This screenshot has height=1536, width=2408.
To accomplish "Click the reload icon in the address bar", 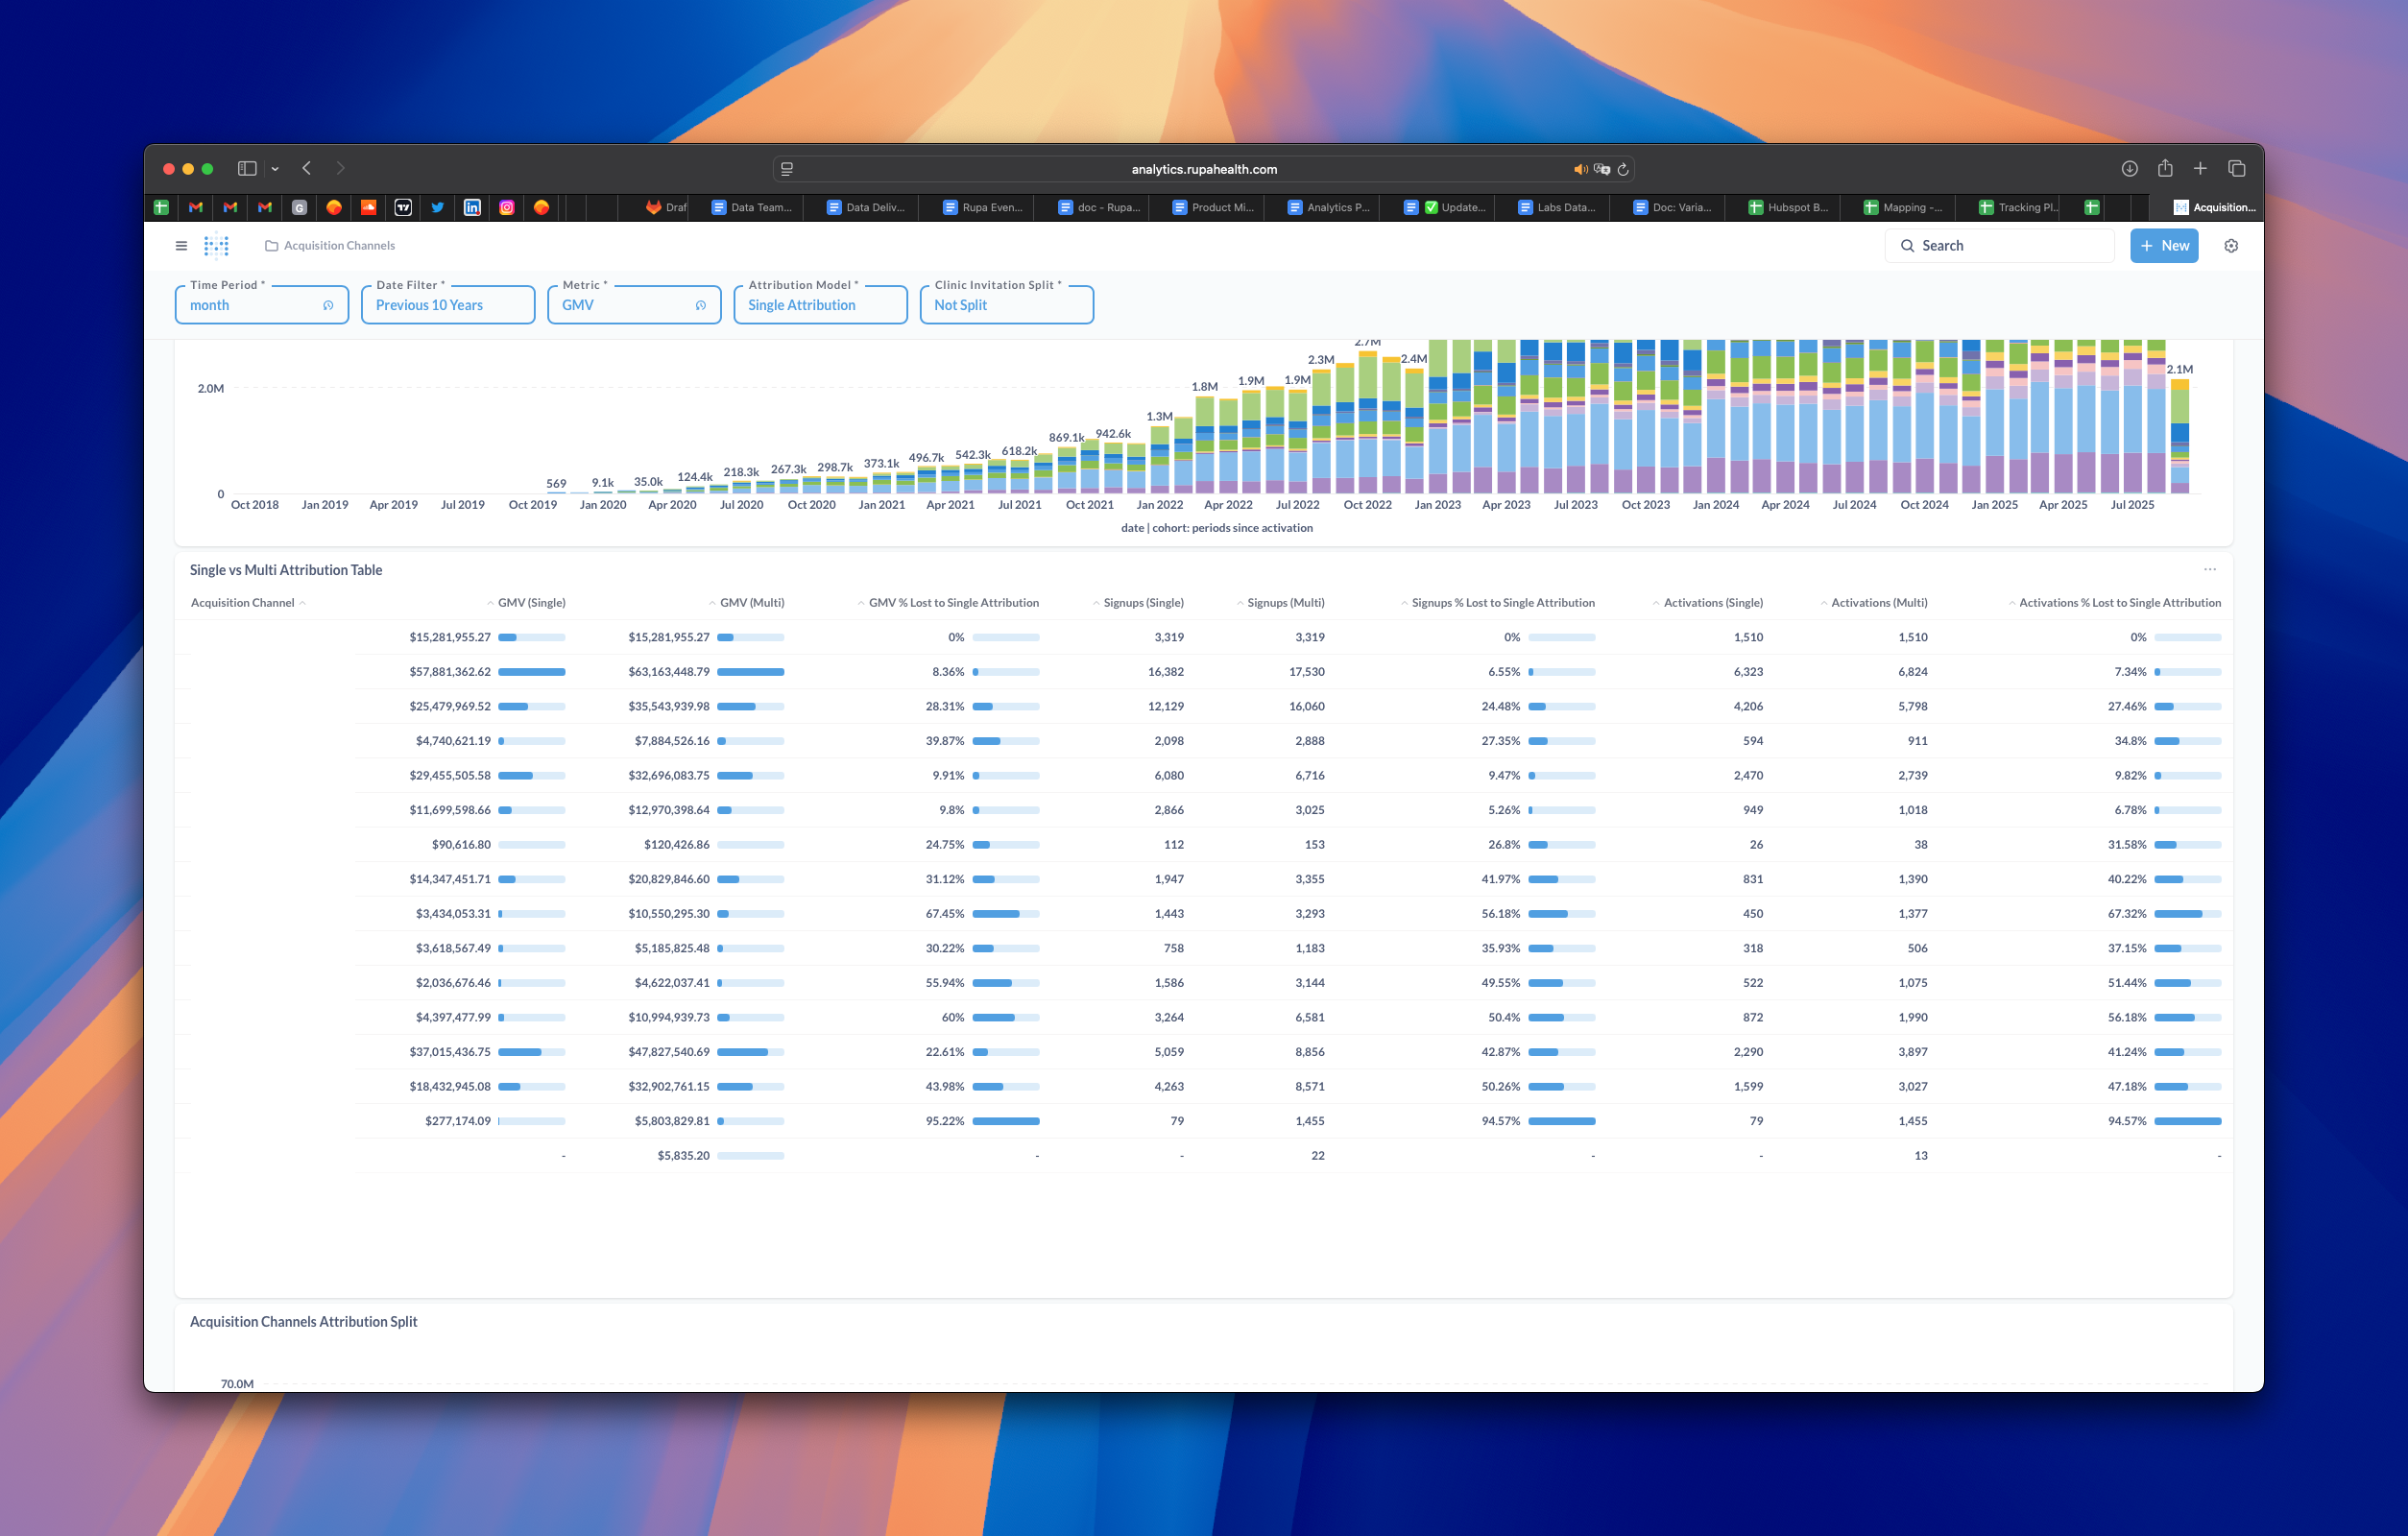I will [x=1623, y=168].
